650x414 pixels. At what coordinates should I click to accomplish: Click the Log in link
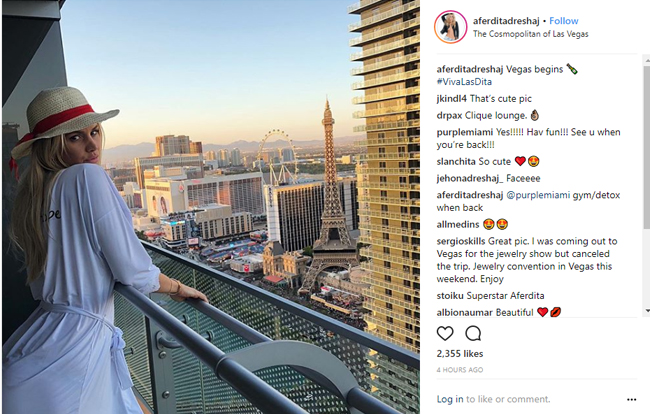(x=450, y=399)
